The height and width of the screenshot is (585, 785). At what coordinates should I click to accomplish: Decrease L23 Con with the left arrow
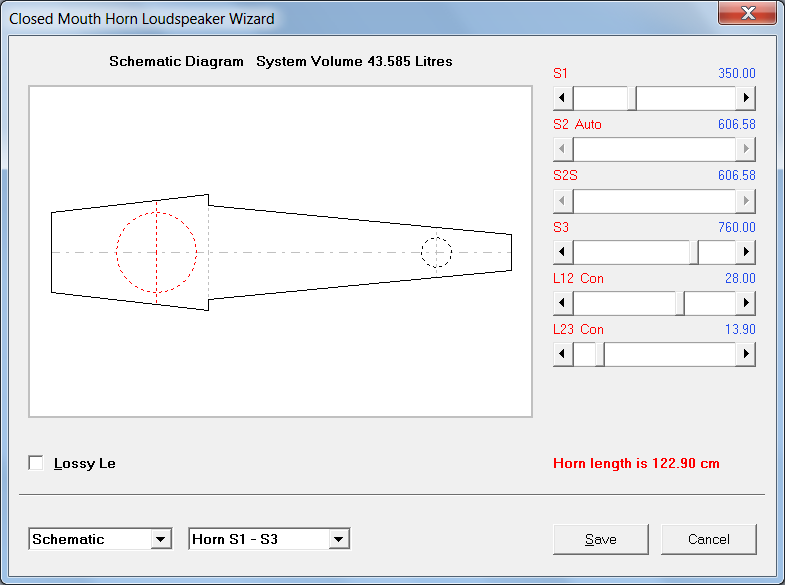(563, 354)
